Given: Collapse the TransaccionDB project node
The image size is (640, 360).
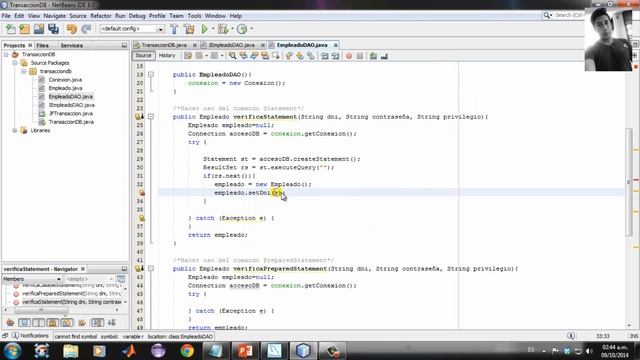Looking at the screenshot, I should [6, 54].
